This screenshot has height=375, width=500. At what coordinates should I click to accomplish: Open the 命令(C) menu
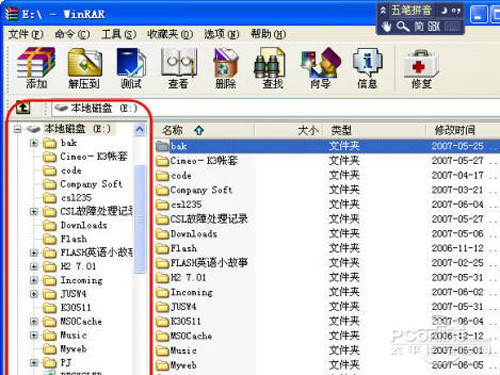click(72, 34)
